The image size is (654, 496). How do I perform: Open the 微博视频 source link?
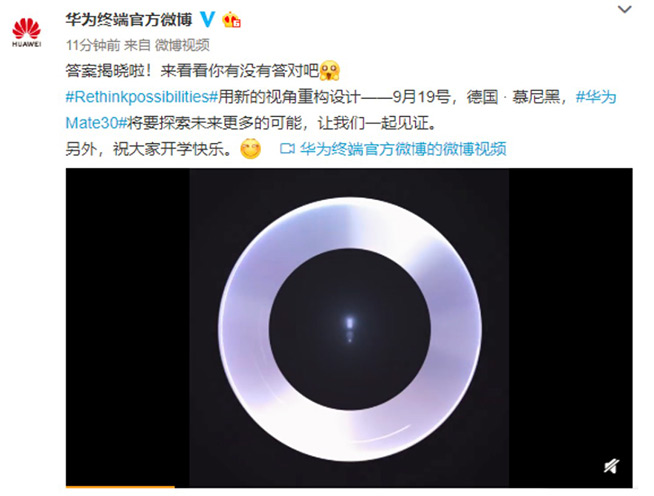[182, 45]
